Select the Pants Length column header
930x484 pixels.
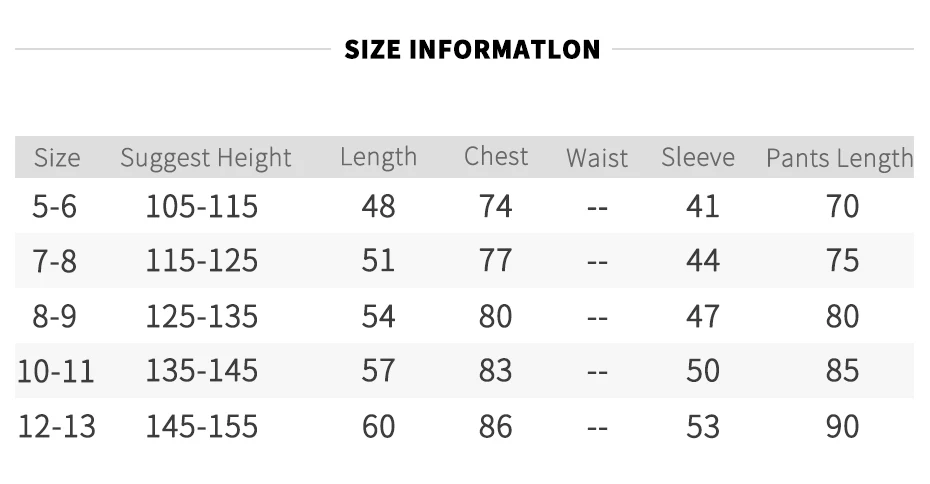tap(839, 158)
